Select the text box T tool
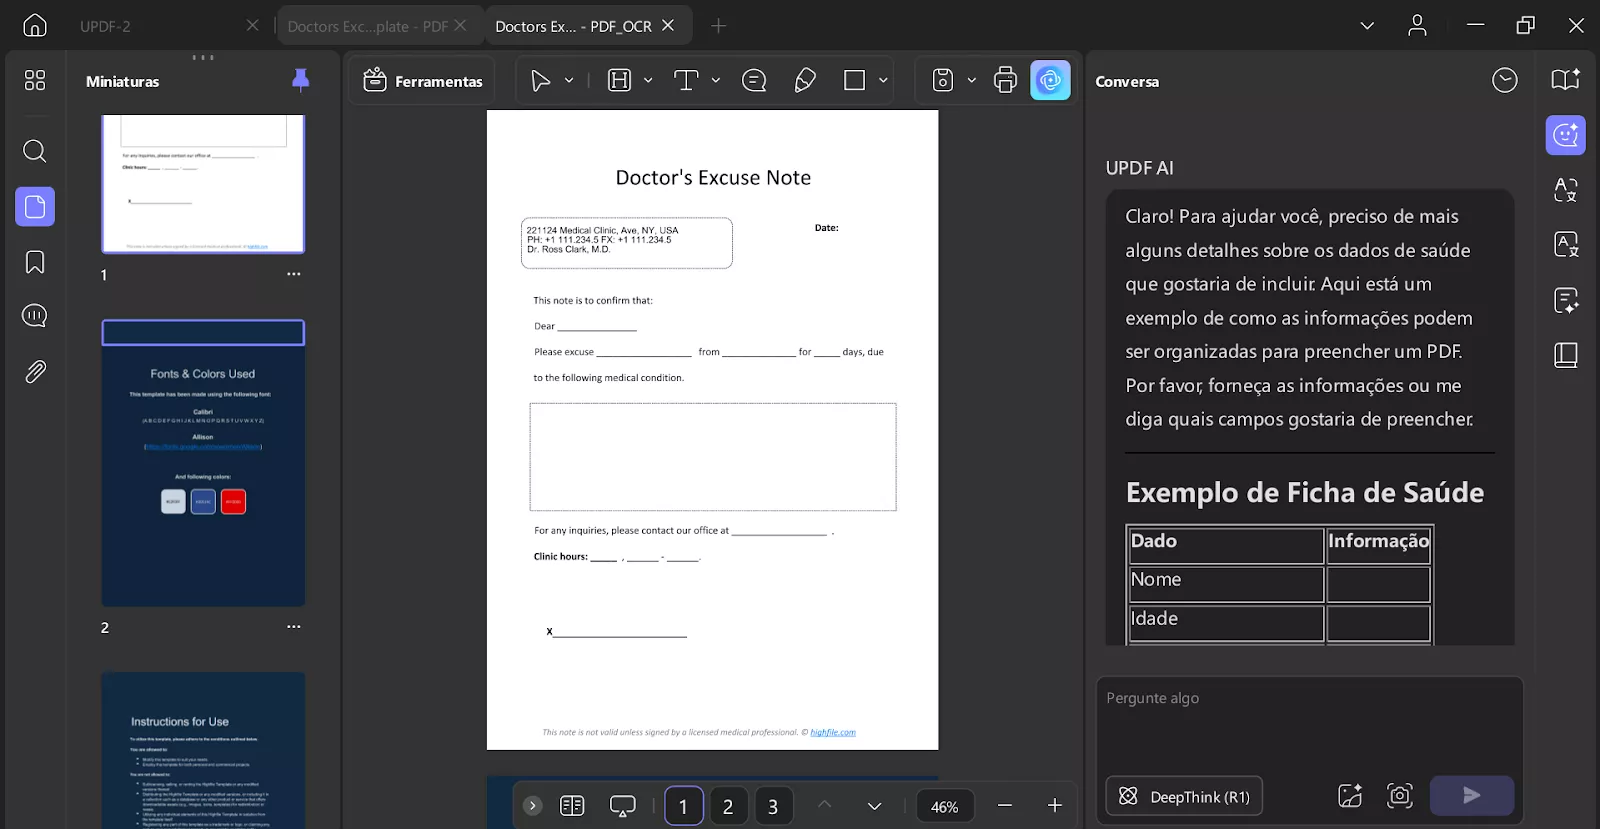Screen dimensions: 1600x829 pos(686,81)
